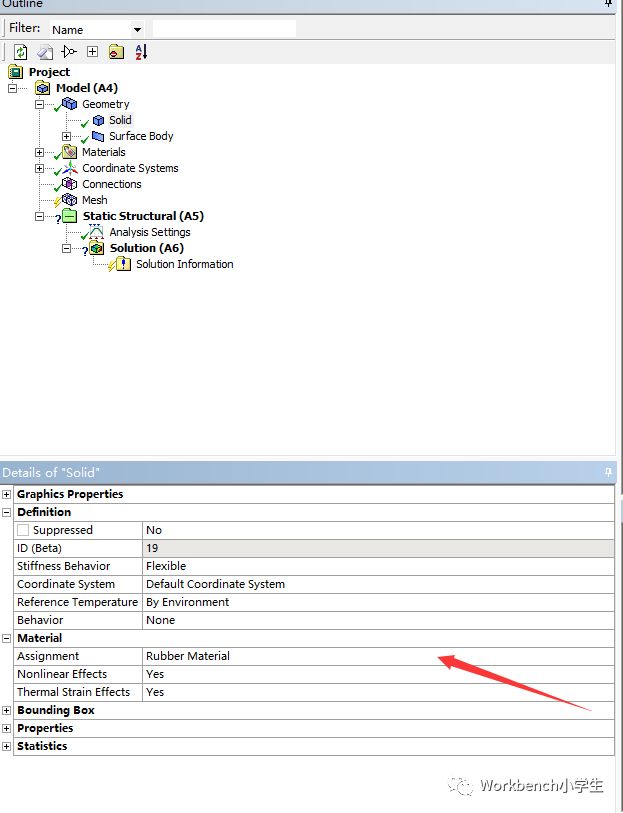
Task: Select the Solid body tree item
Action: click(119, 120)
